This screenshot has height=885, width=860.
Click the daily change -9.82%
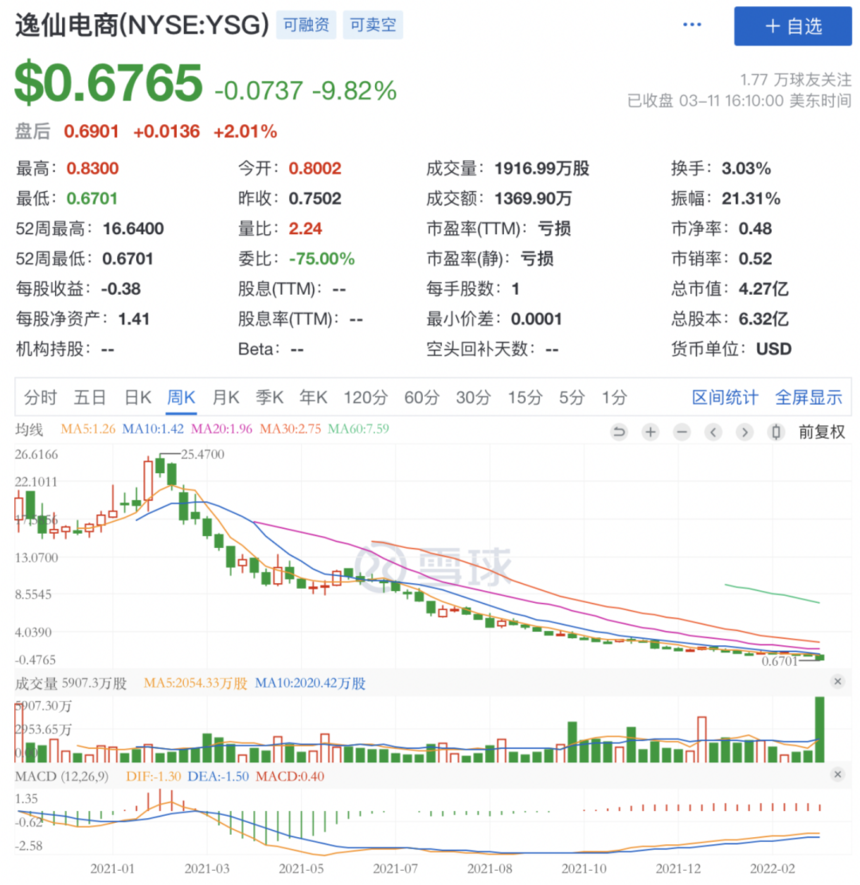[354, 90]
